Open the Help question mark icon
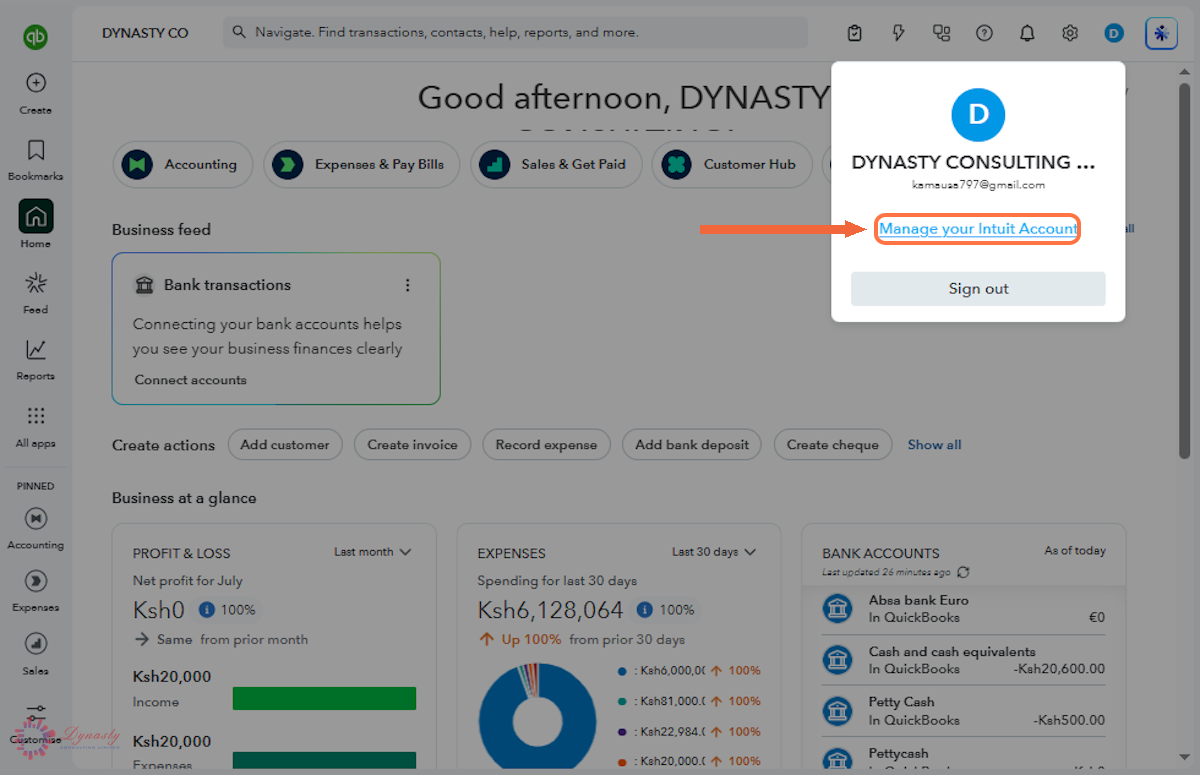This screenshot has width=1200, height=775. (984, 33)
